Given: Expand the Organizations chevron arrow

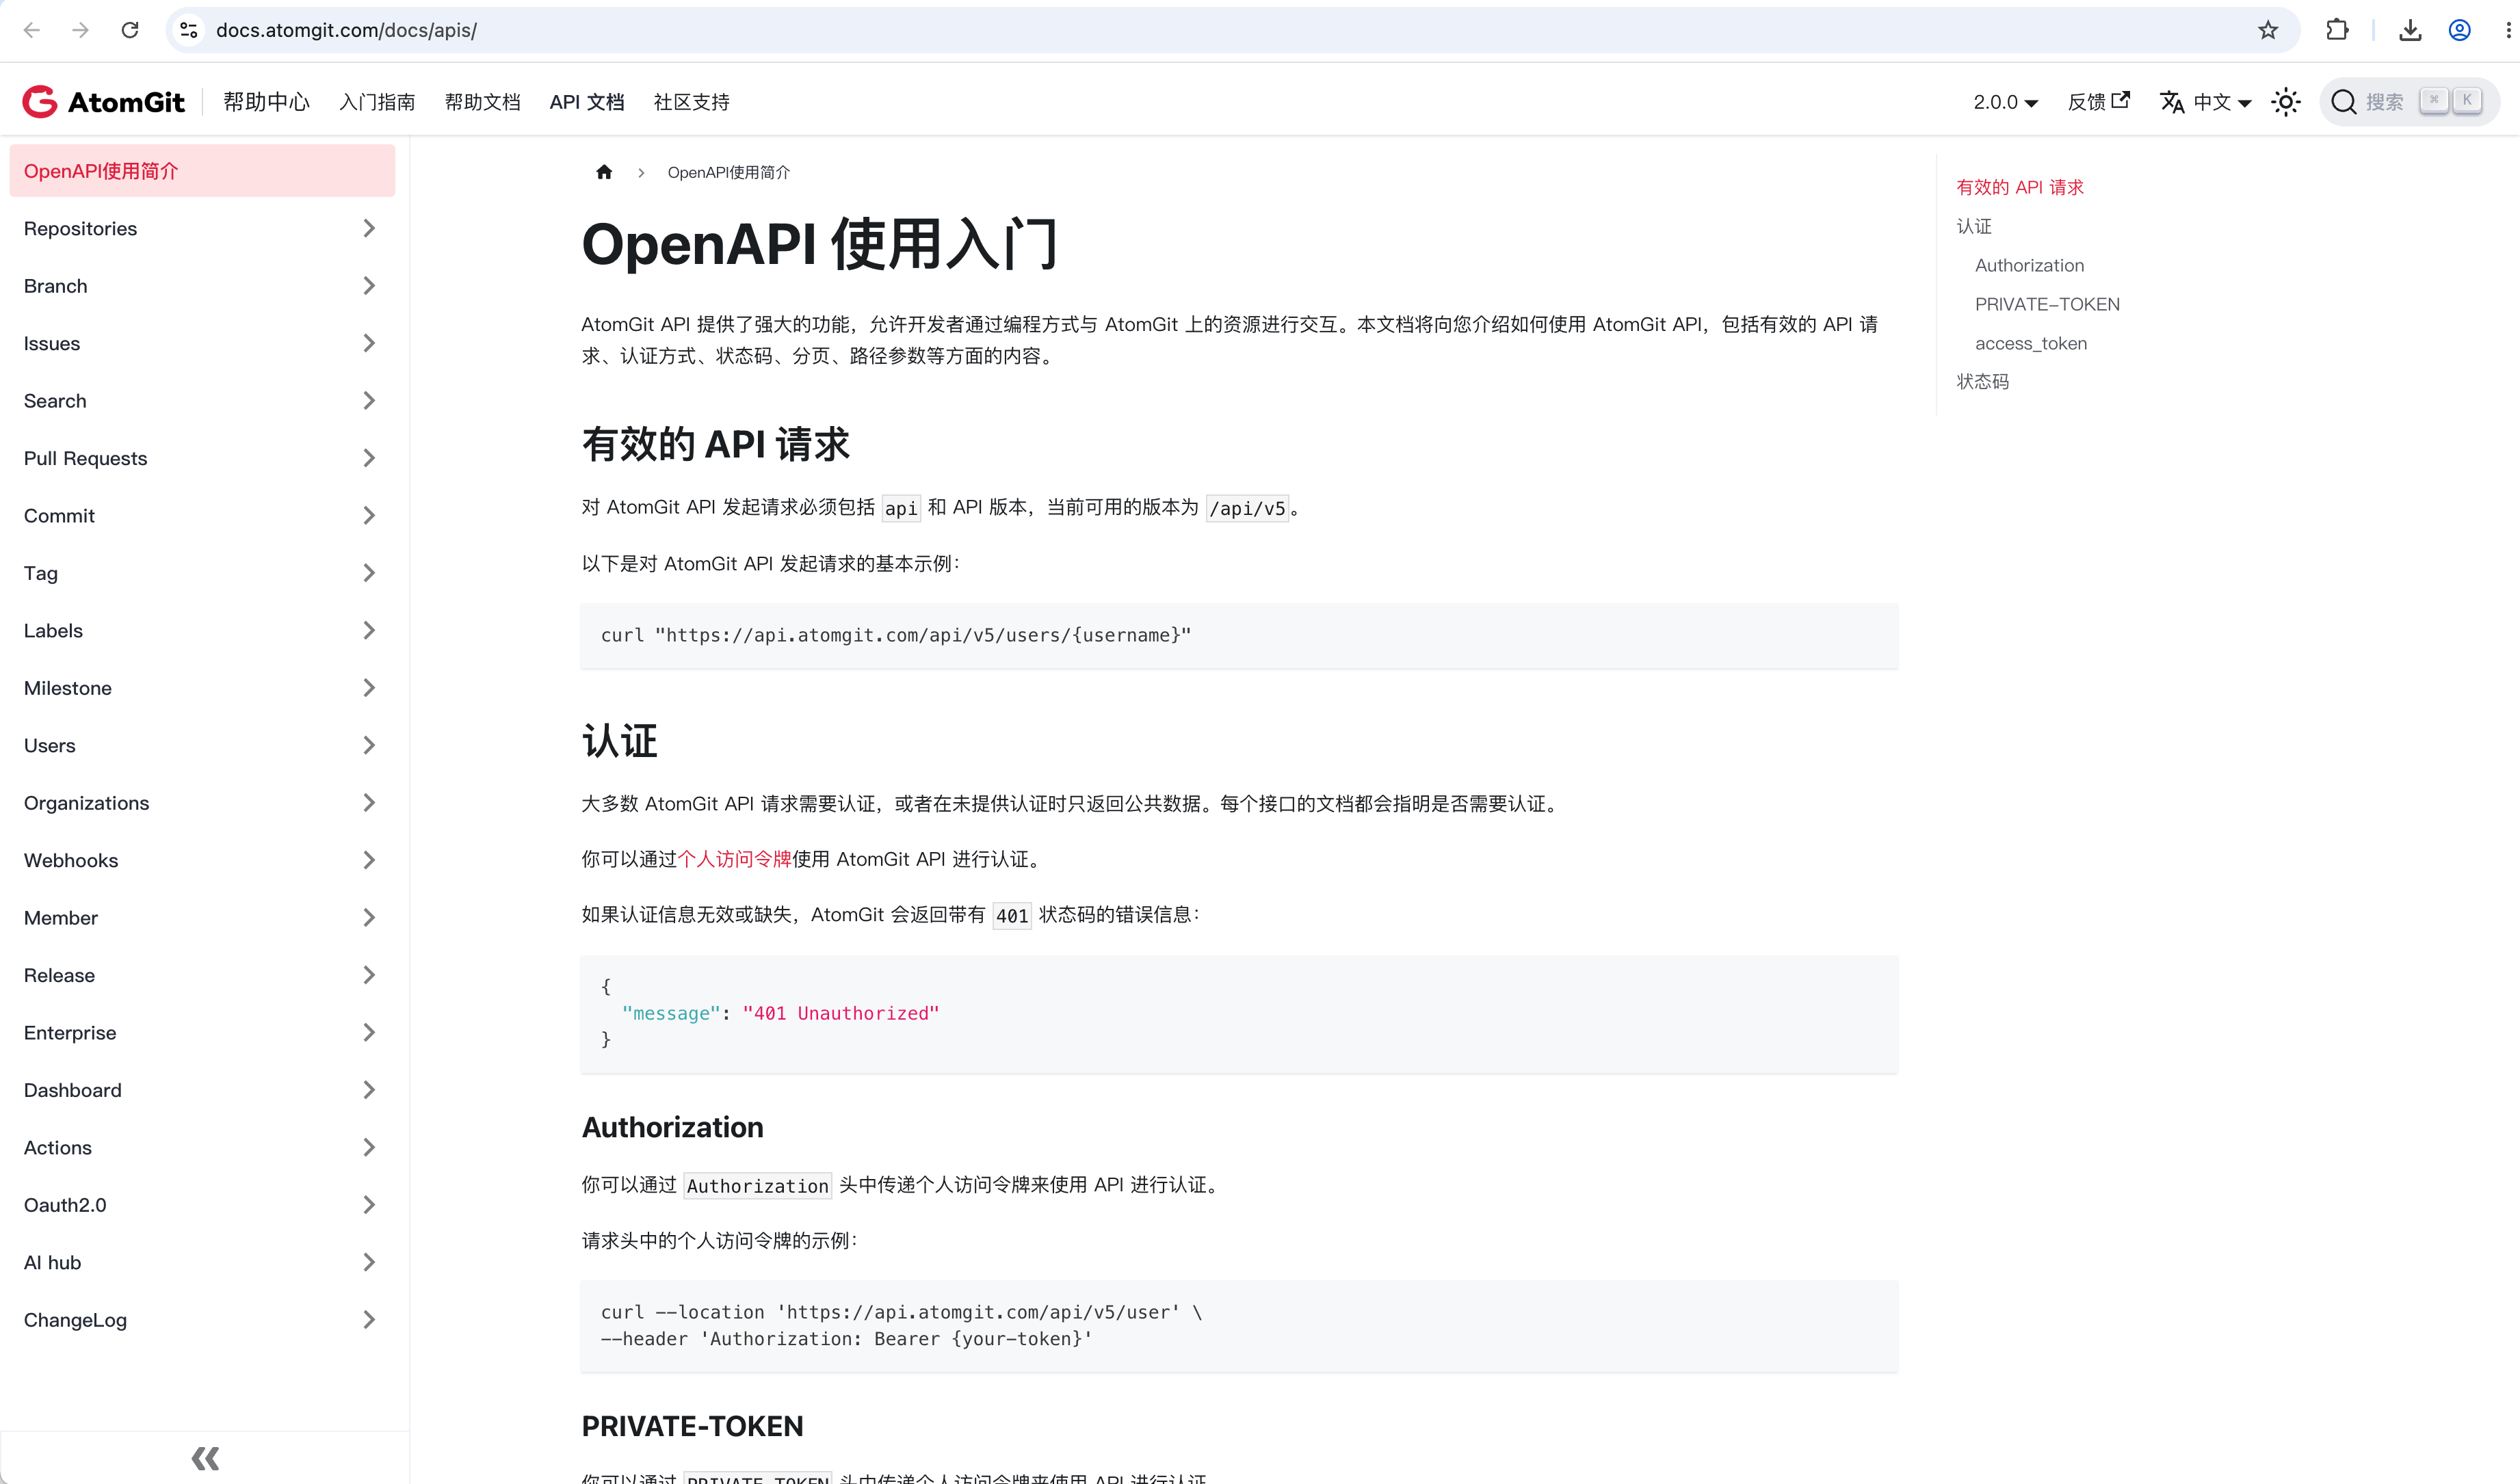Looking at the screenshot, I should tap(369, 803).
